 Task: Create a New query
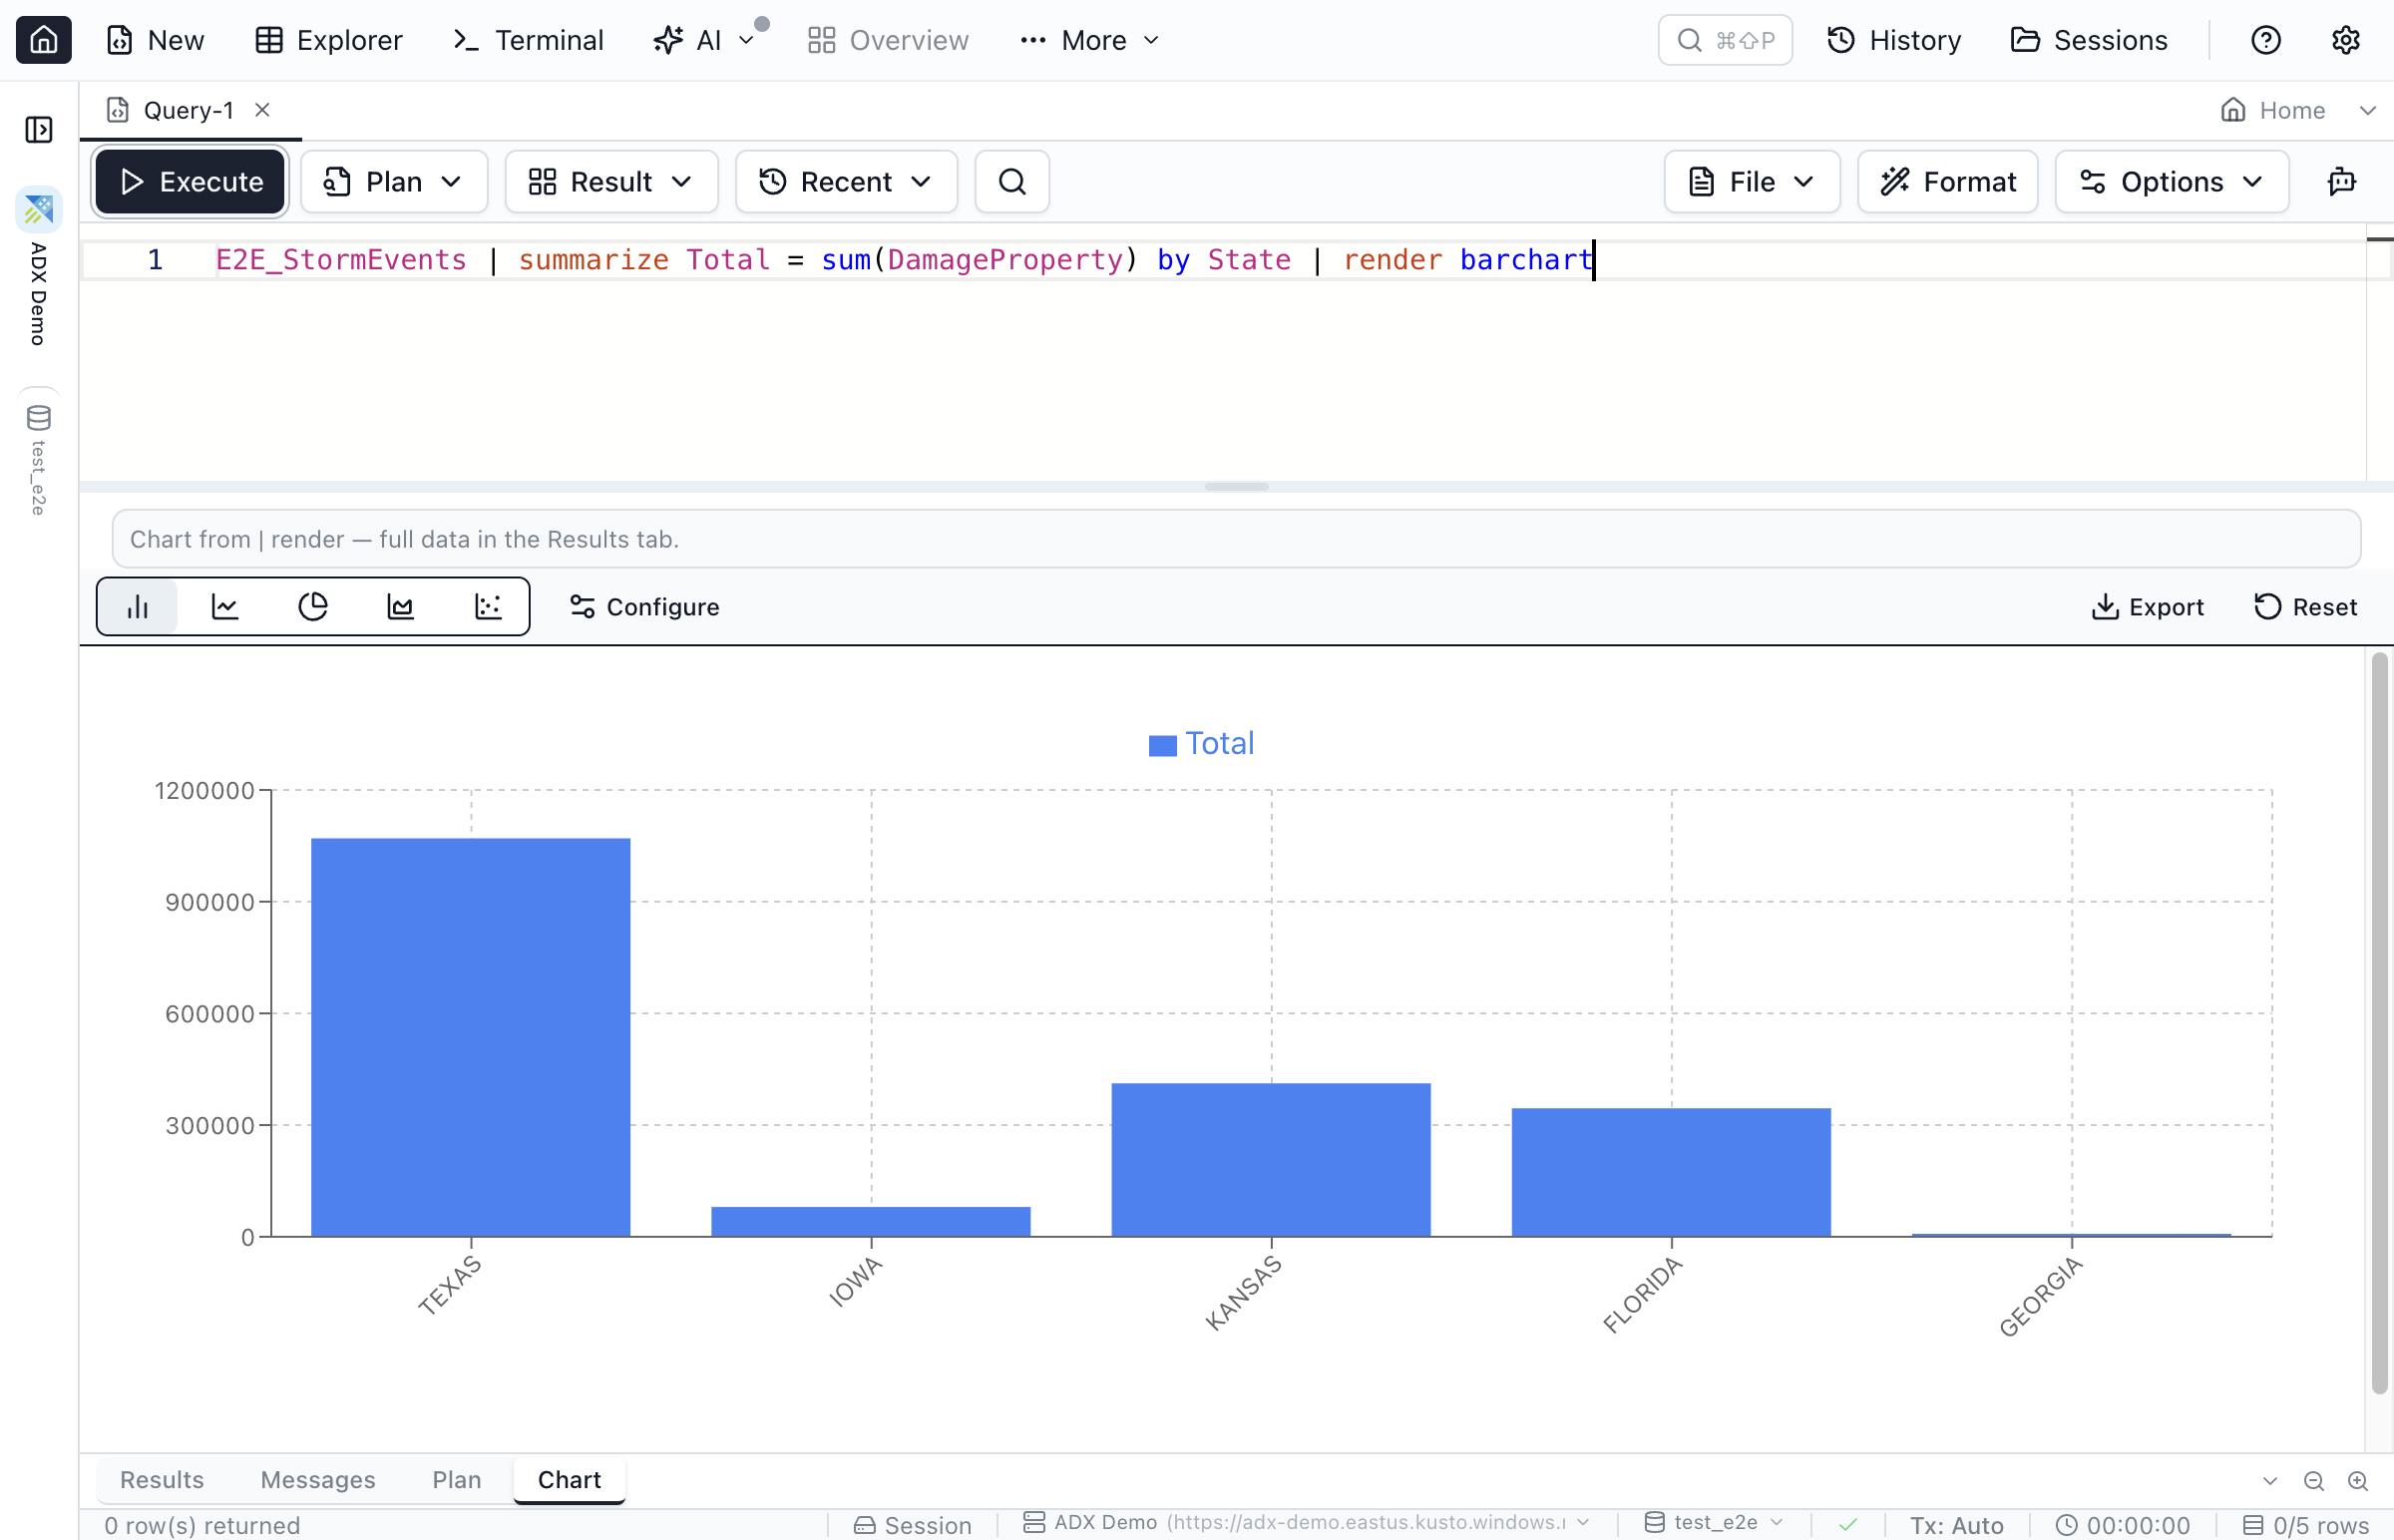coord(156,40)
